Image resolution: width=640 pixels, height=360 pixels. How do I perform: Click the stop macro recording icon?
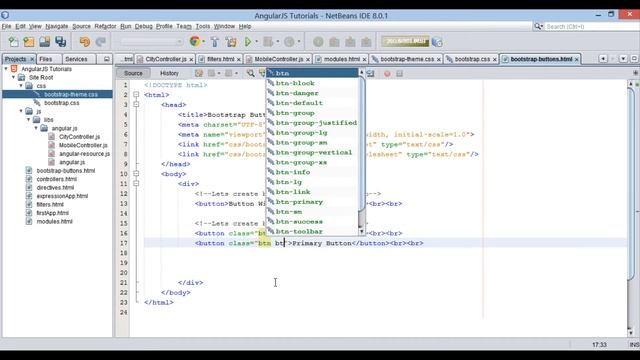click(400, 73)
